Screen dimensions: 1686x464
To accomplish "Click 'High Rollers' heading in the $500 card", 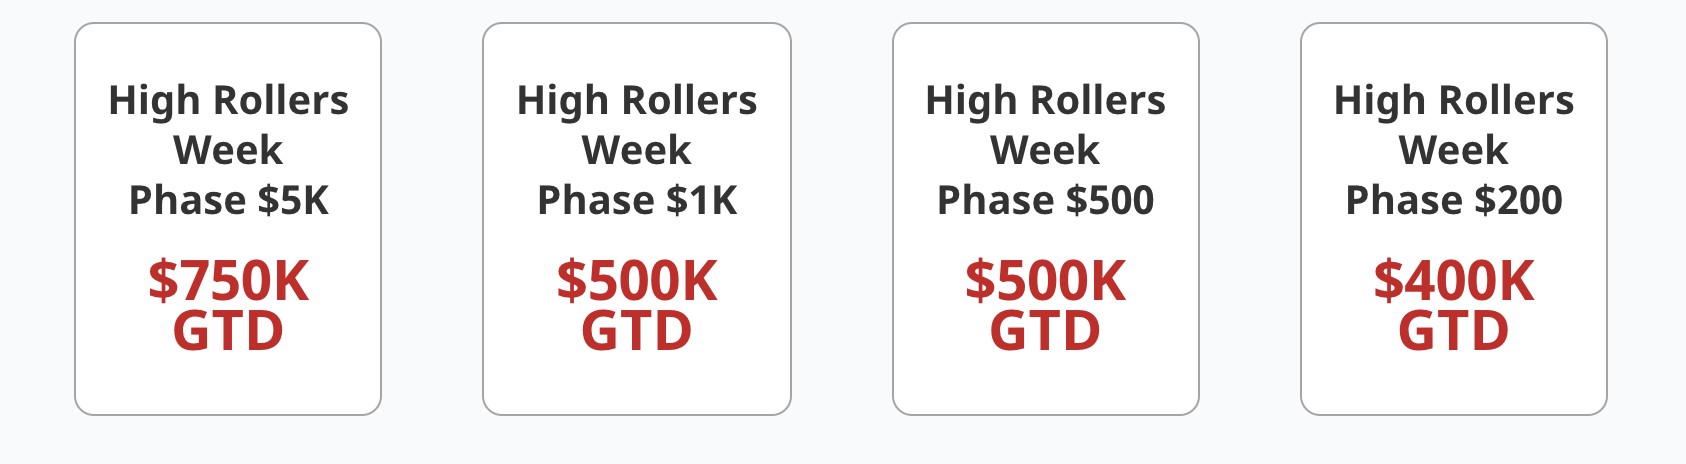I will point(1045,101).
